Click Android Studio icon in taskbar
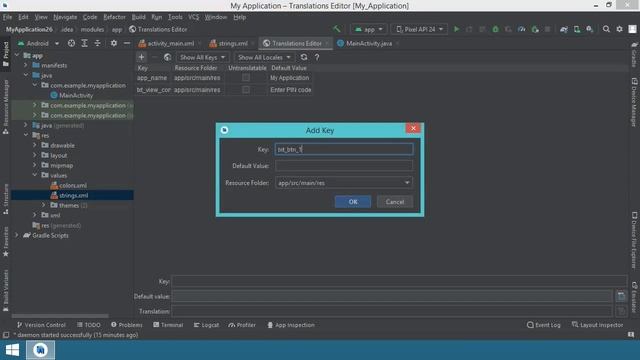Image resolution: width=640 pixels, height=360 pixels. pos(40,350)
